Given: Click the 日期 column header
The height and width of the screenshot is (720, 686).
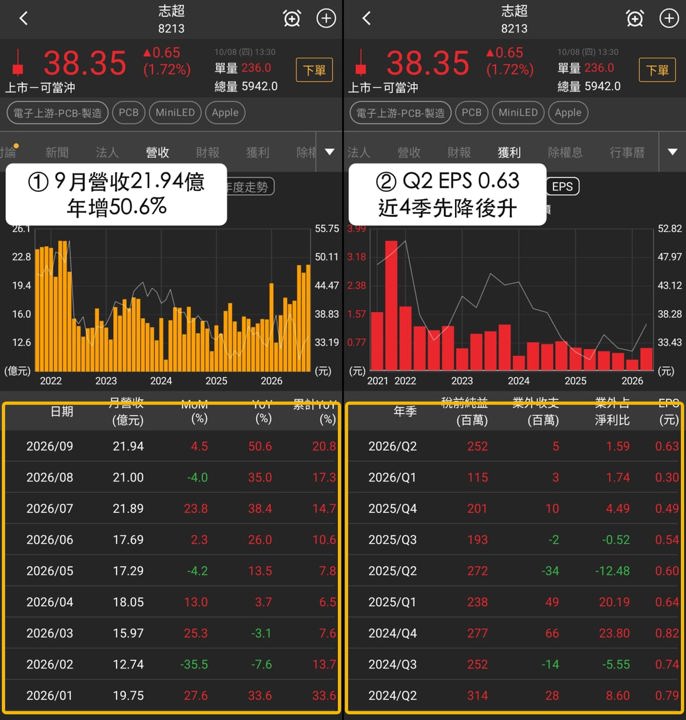Looking at the screenshot, I should coord(62,411).
